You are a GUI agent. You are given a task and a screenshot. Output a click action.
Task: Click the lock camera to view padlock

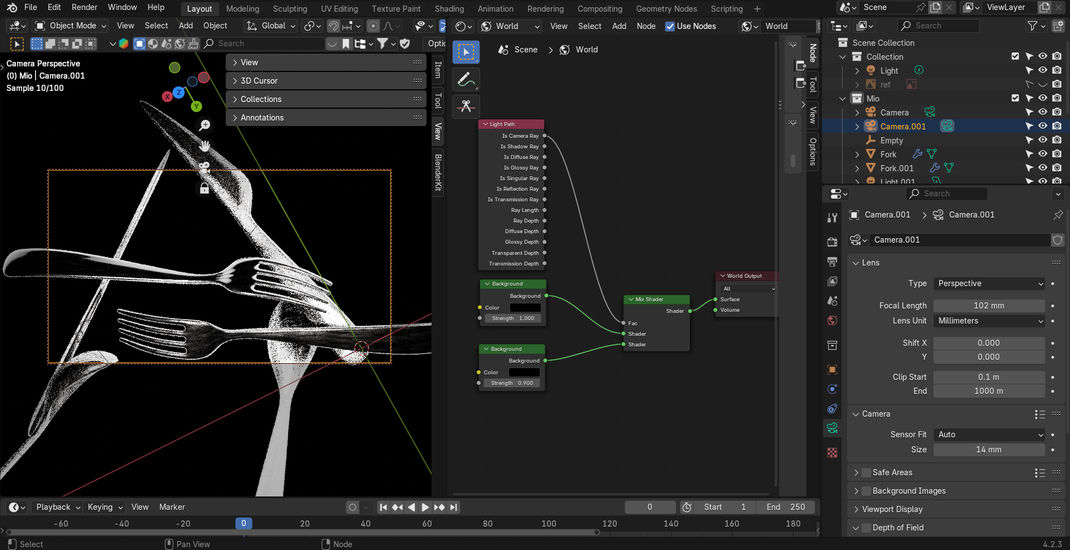pos(204,188)
